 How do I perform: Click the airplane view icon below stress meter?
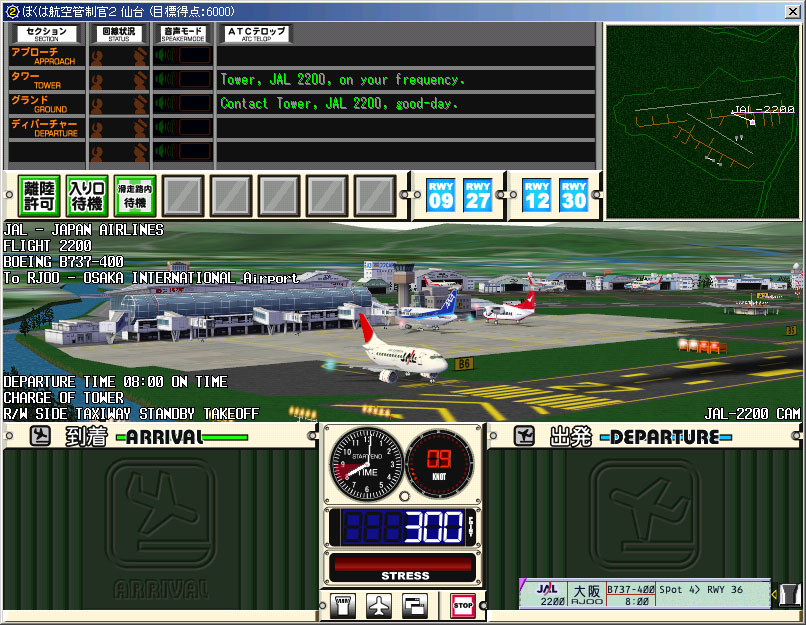pos(379,605)
